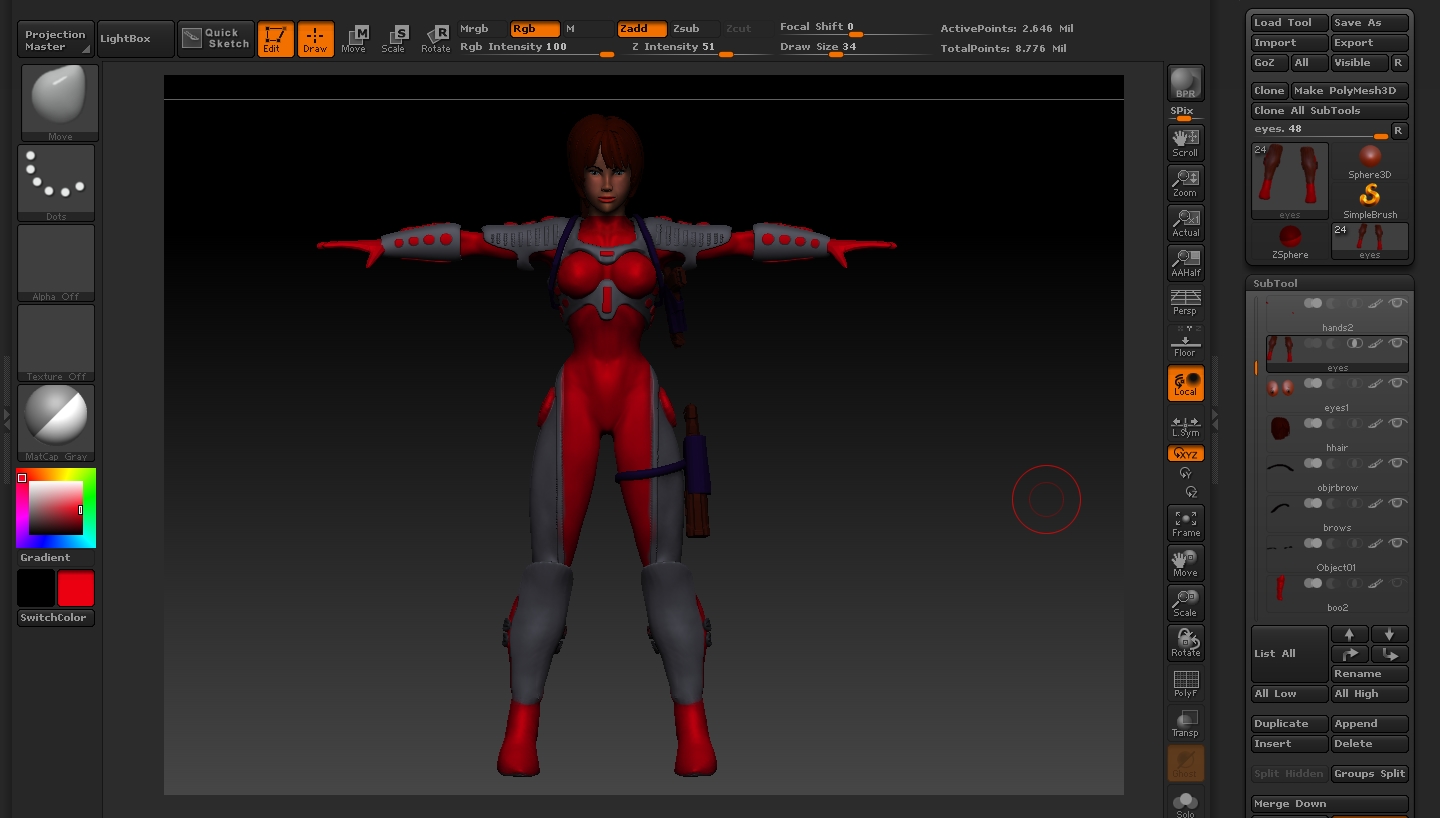
Task: Open the Move brush thumbnail selector
Action: tap(60, 103)
